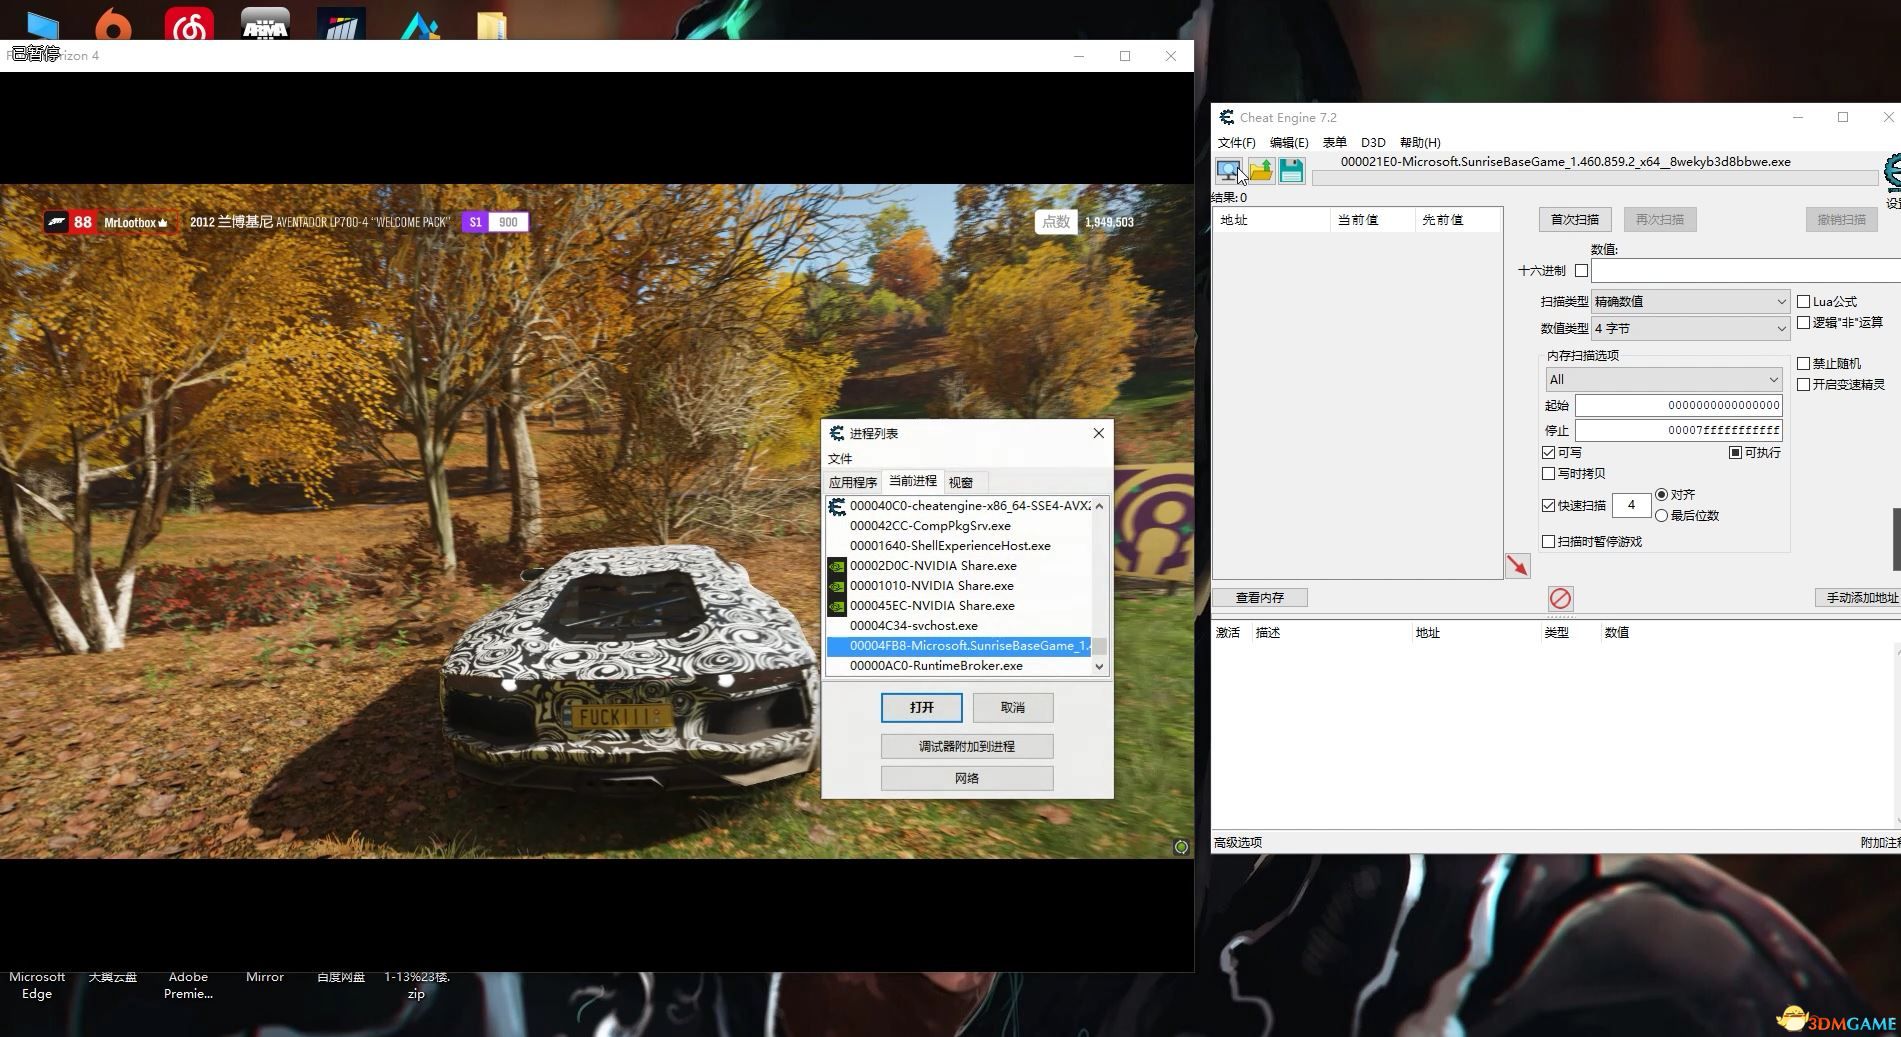Click the Memory View (查看内存) button

click(x=1259, y=597)
